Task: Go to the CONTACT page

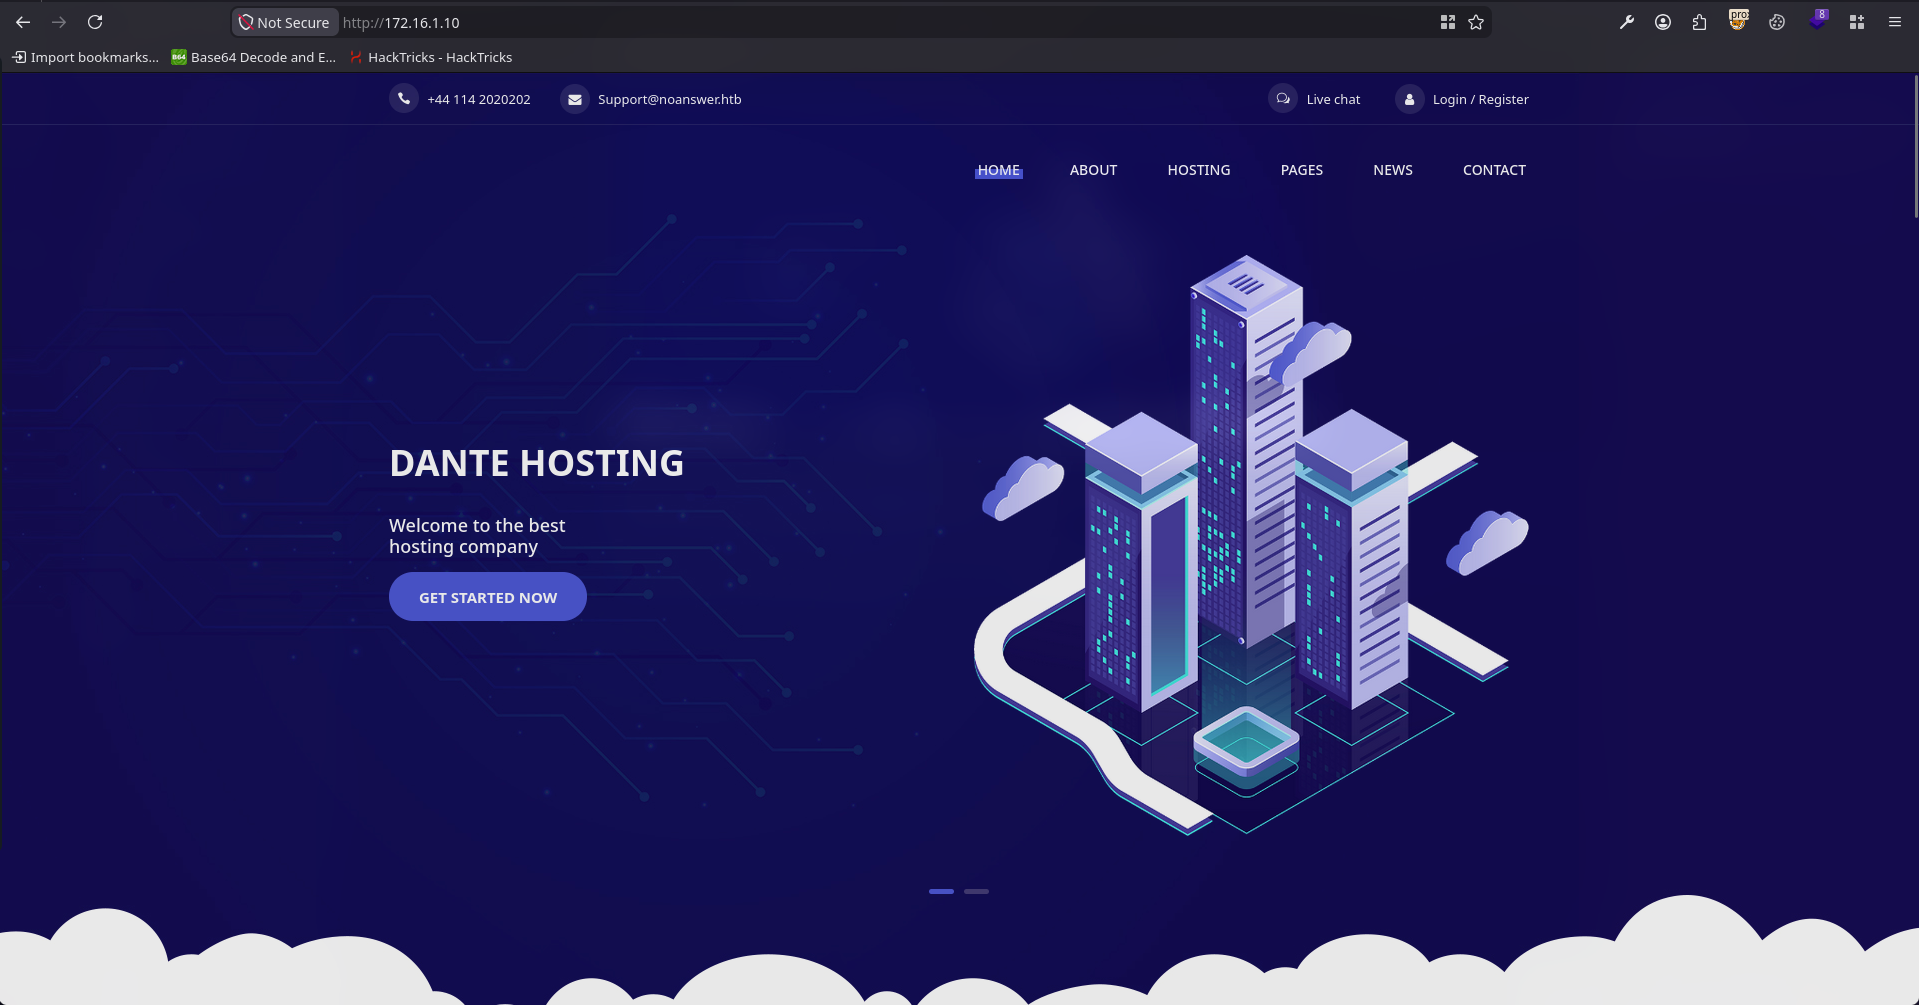Action: click(x=1494, y=170)
